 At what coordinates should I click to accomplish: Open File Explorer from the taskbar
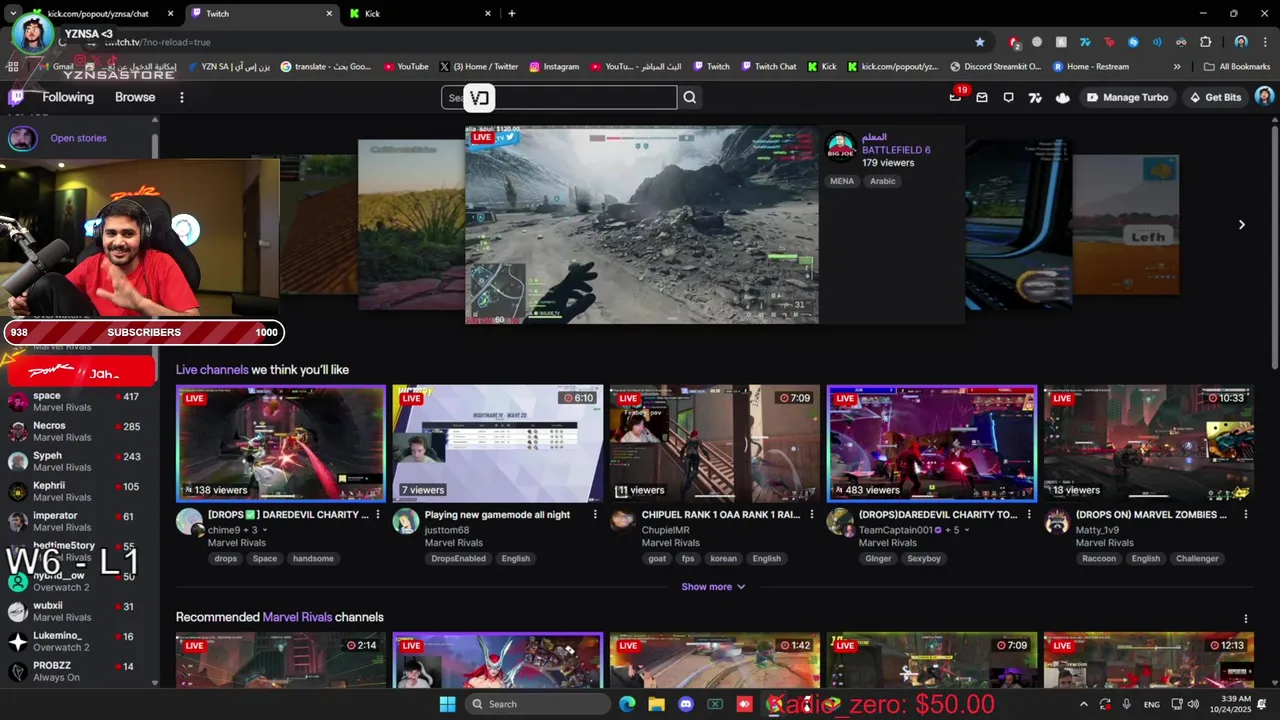pos(656,704)
